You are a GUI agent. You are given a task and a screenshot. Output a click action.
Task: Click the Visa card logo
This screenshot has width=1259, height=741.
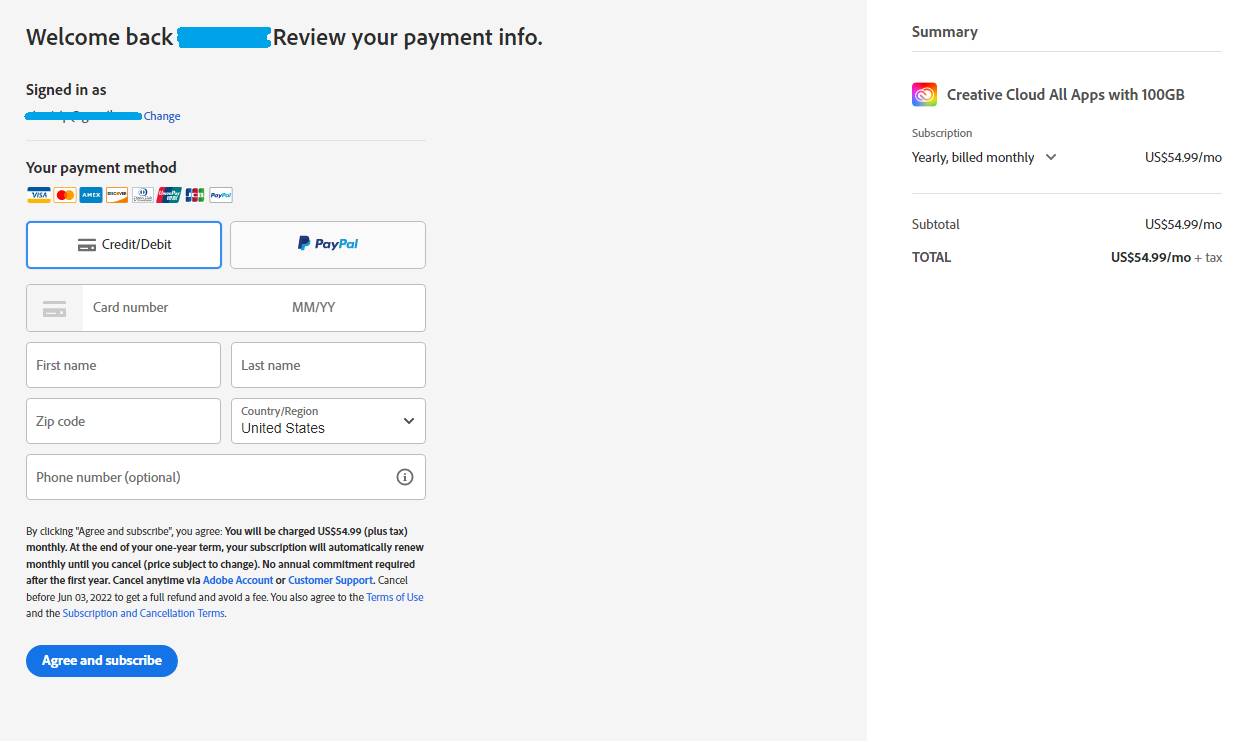pyautogui.click(x=39, y=195)
